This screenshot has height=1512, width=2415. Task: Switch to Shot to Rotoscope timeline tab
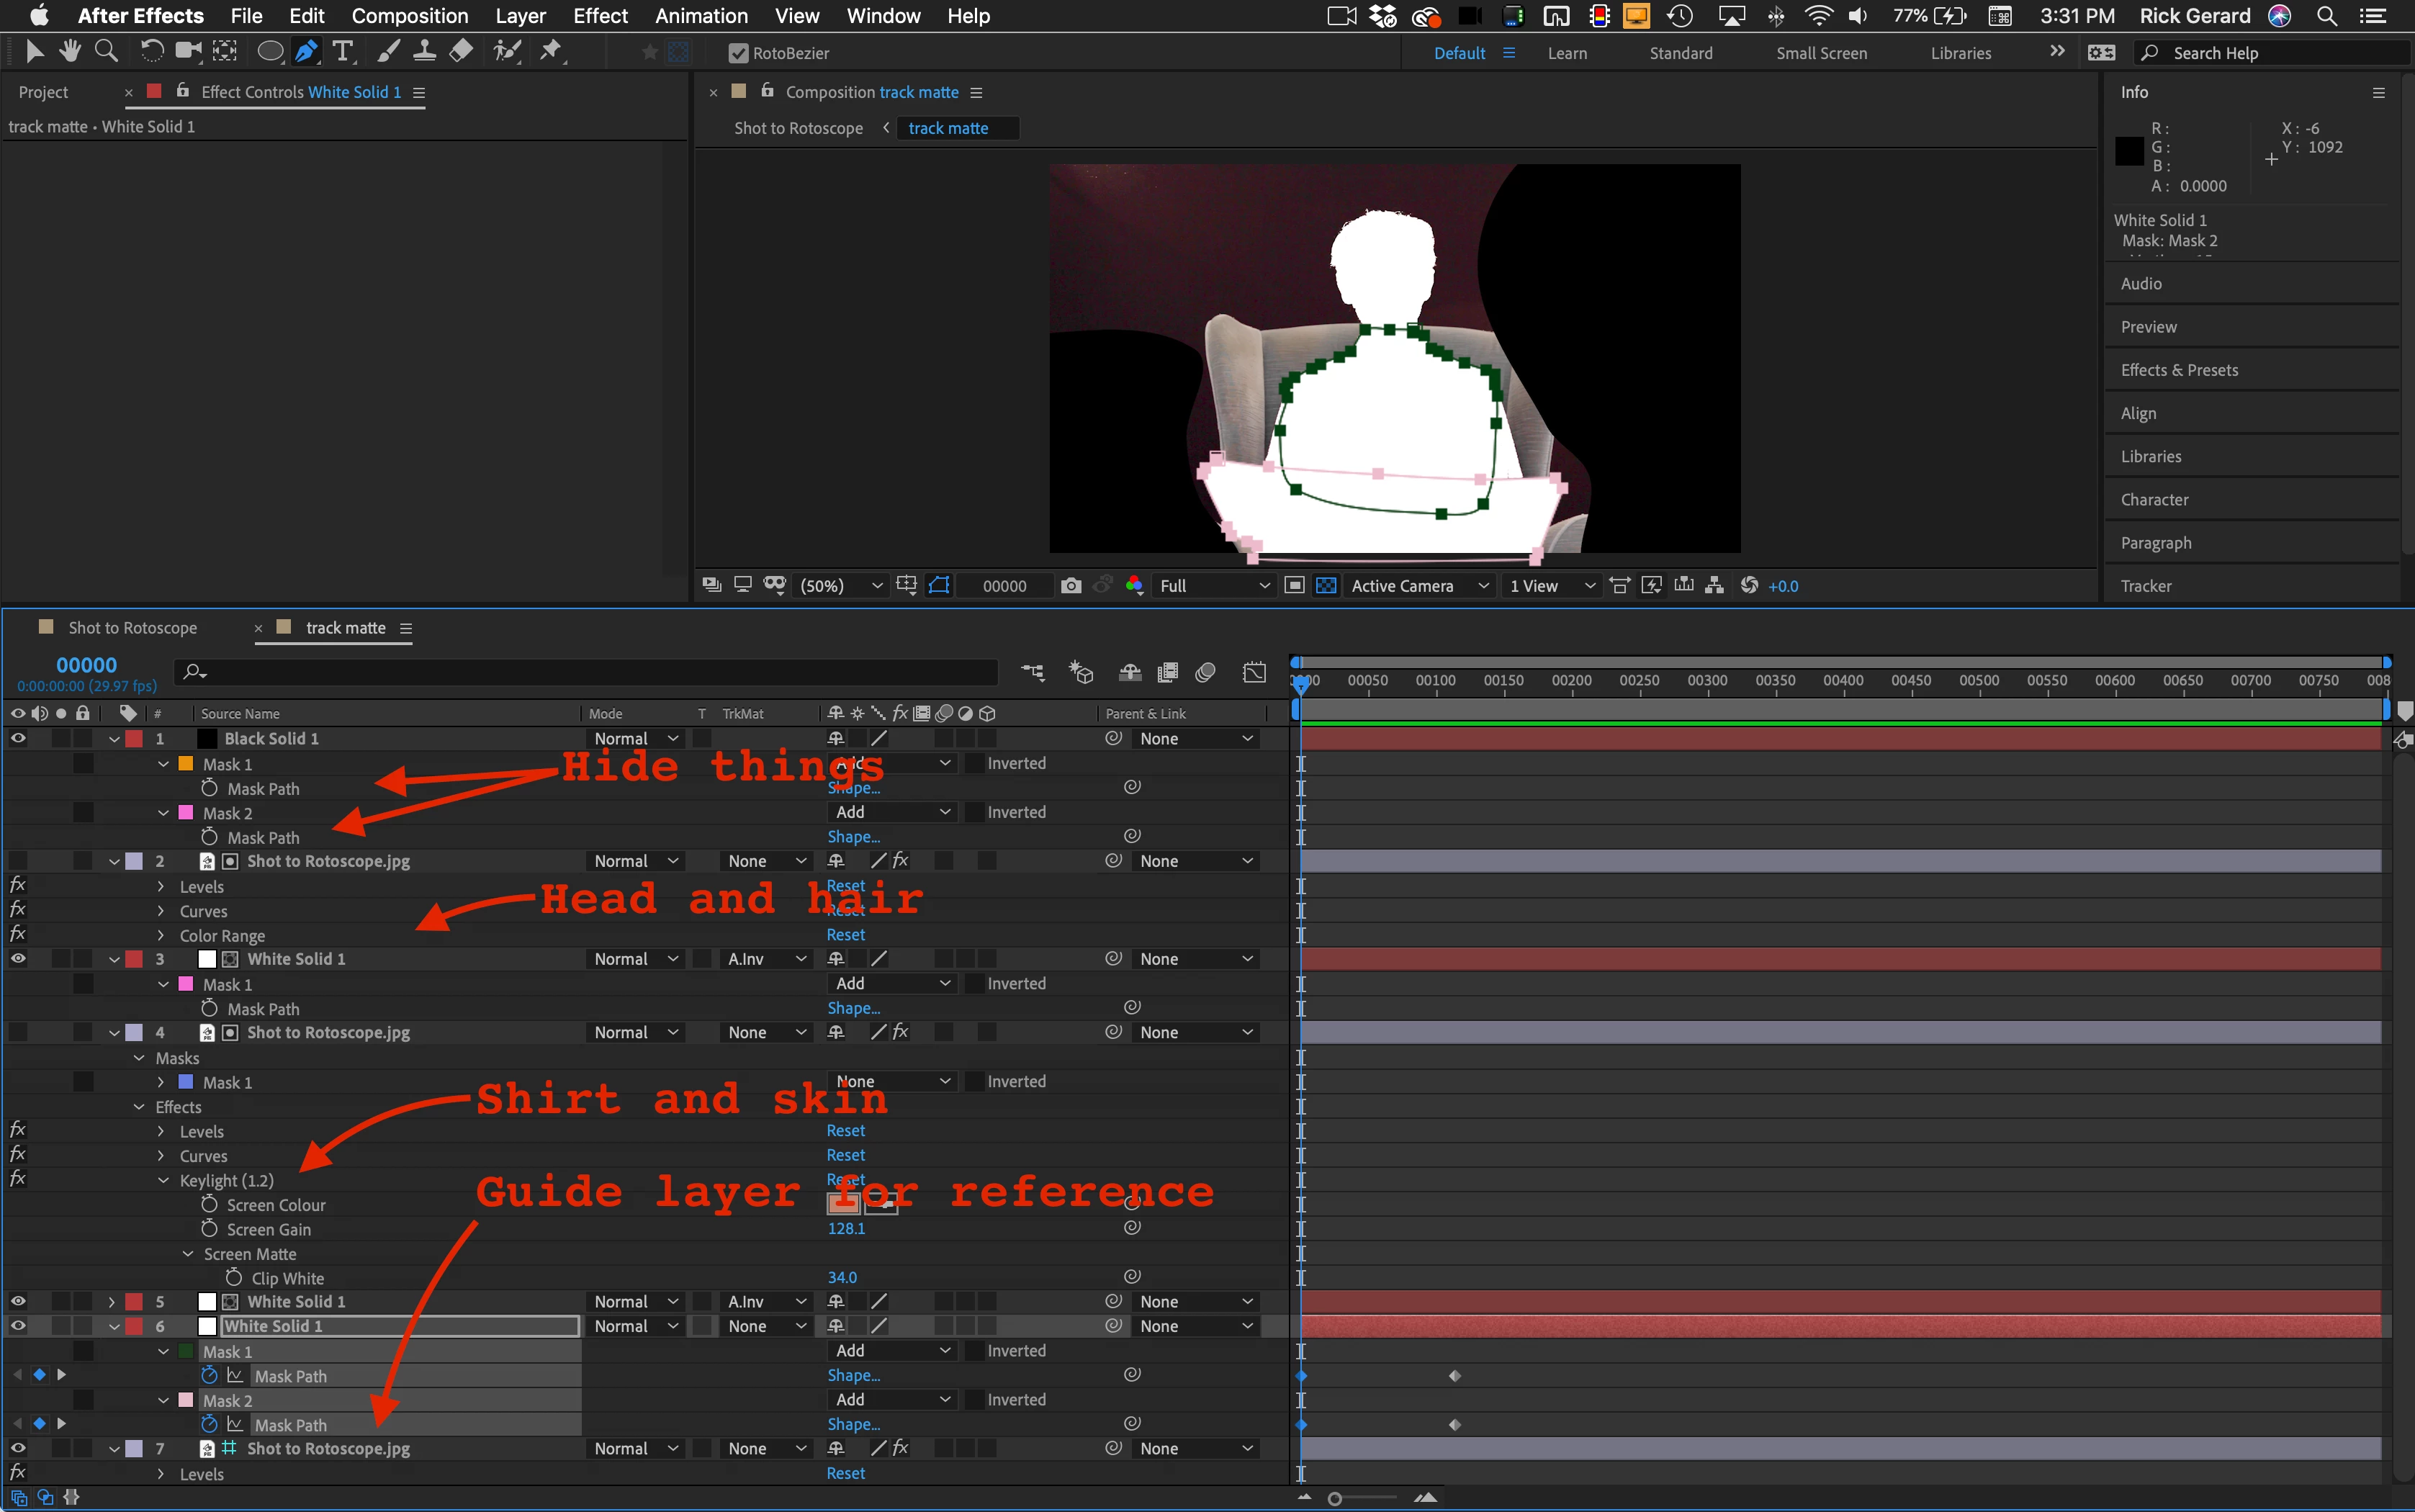(132, 628)
